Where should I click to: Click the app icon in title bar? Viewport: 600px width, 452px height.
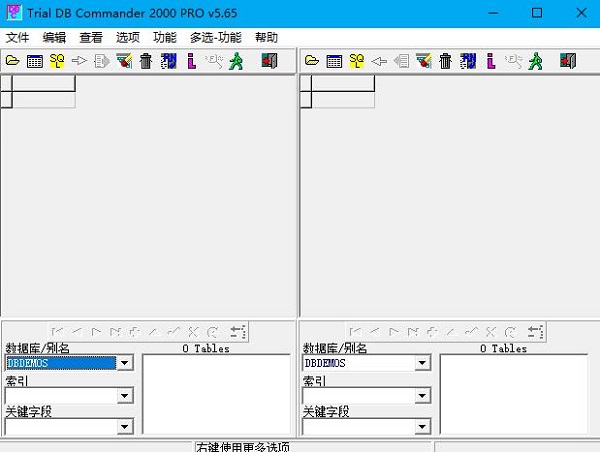[x=14, y=13]
